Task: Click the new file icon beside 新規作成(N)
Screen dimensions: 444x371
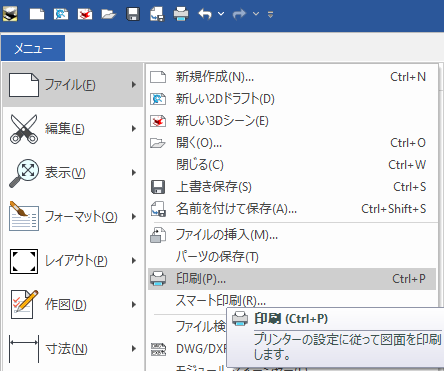Action: 158,77
